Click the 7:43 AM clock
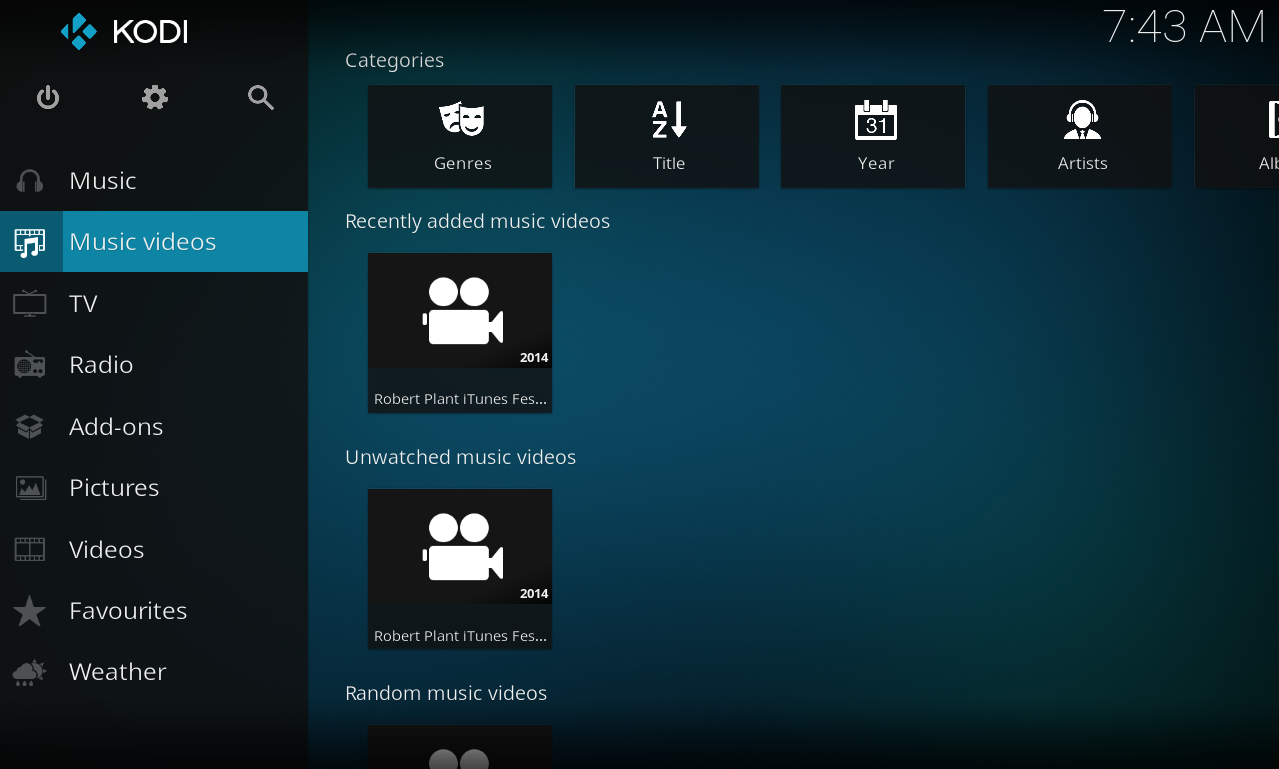Image resolution: width=1279 pixels, height=769 pixels. tap(1185, 28)
